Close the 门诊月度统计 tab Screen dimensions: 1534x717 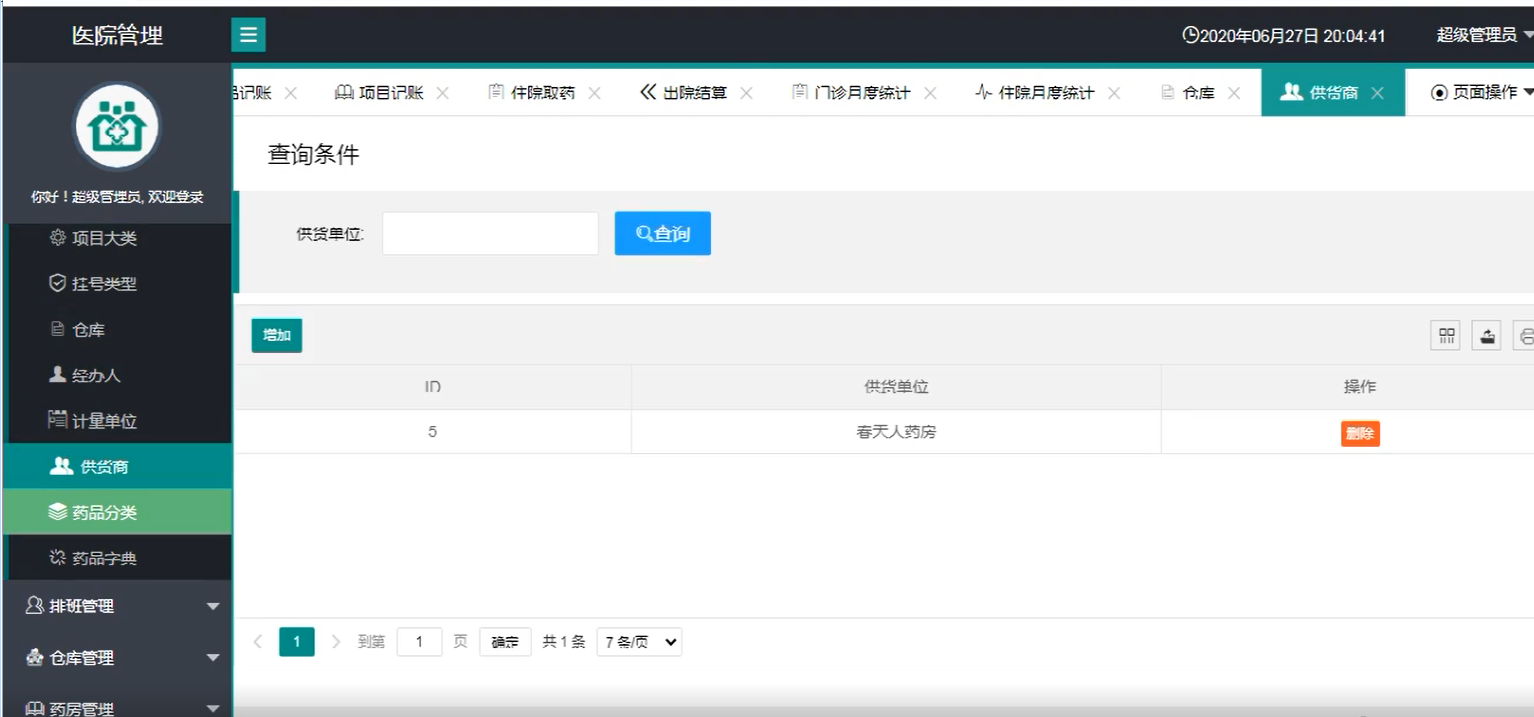click(930, 93)
